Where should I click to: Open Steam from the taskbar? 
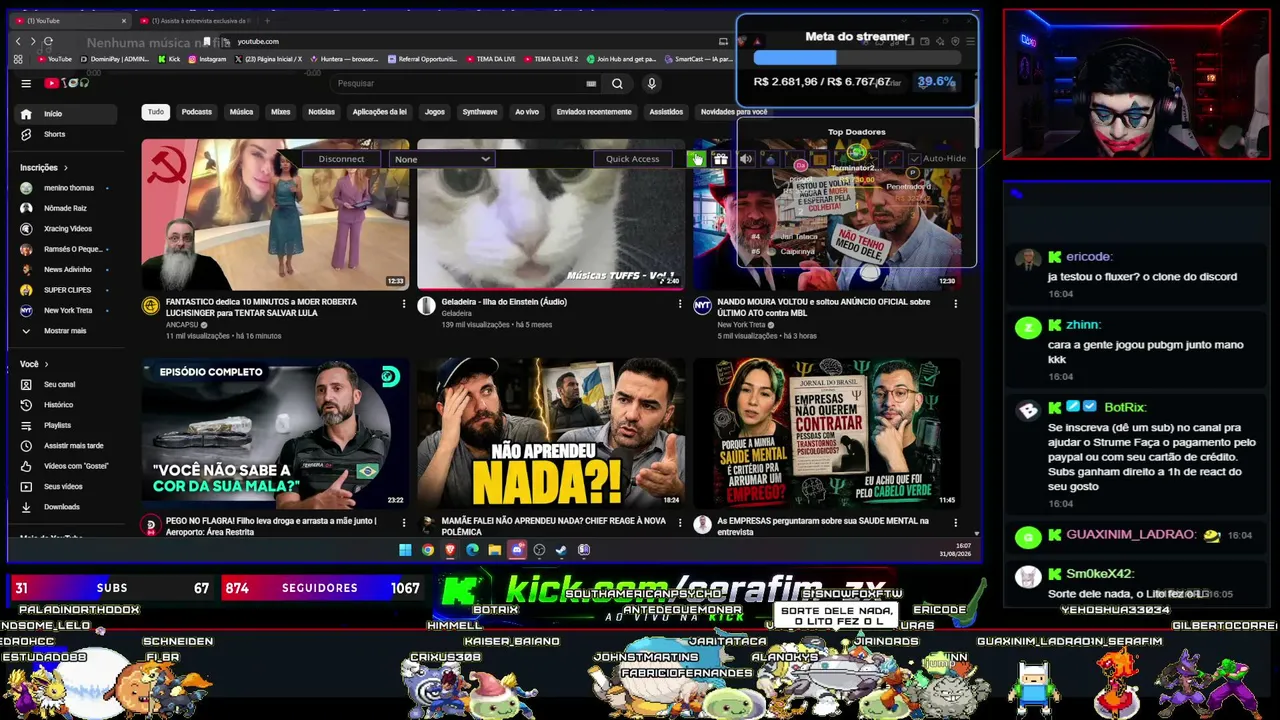(x=561, y=550)
